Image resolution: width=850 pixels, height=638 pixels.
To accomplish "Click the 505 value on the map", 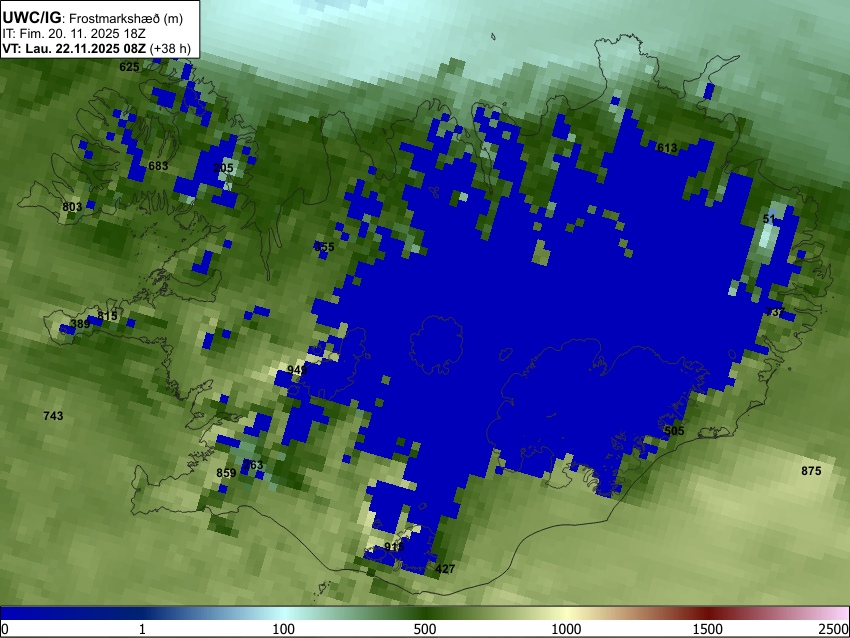I will [674, 431].
